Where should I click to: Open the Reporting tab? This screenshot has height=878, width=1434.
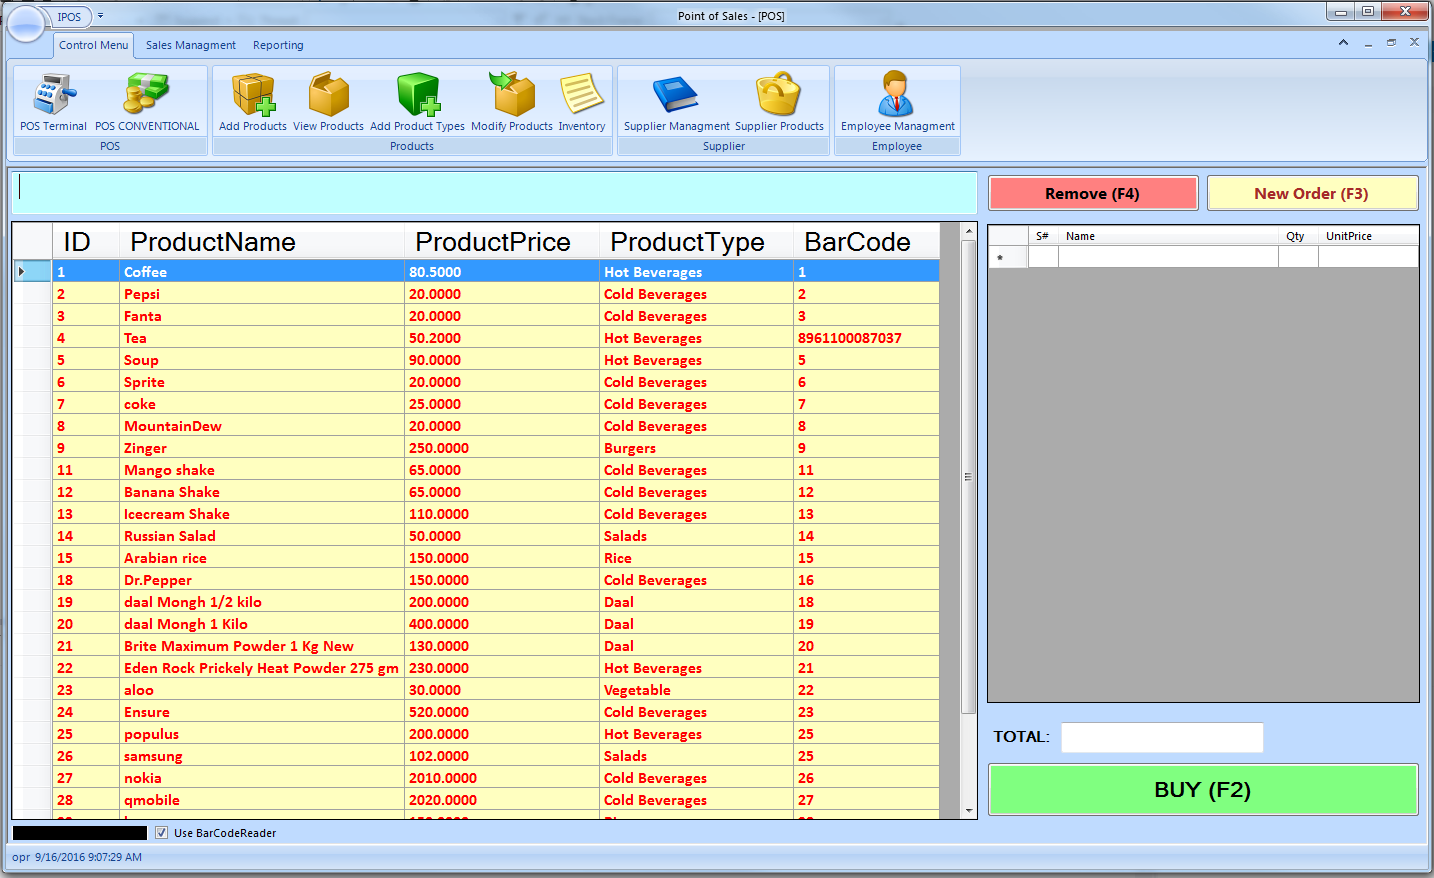point(278,45)
